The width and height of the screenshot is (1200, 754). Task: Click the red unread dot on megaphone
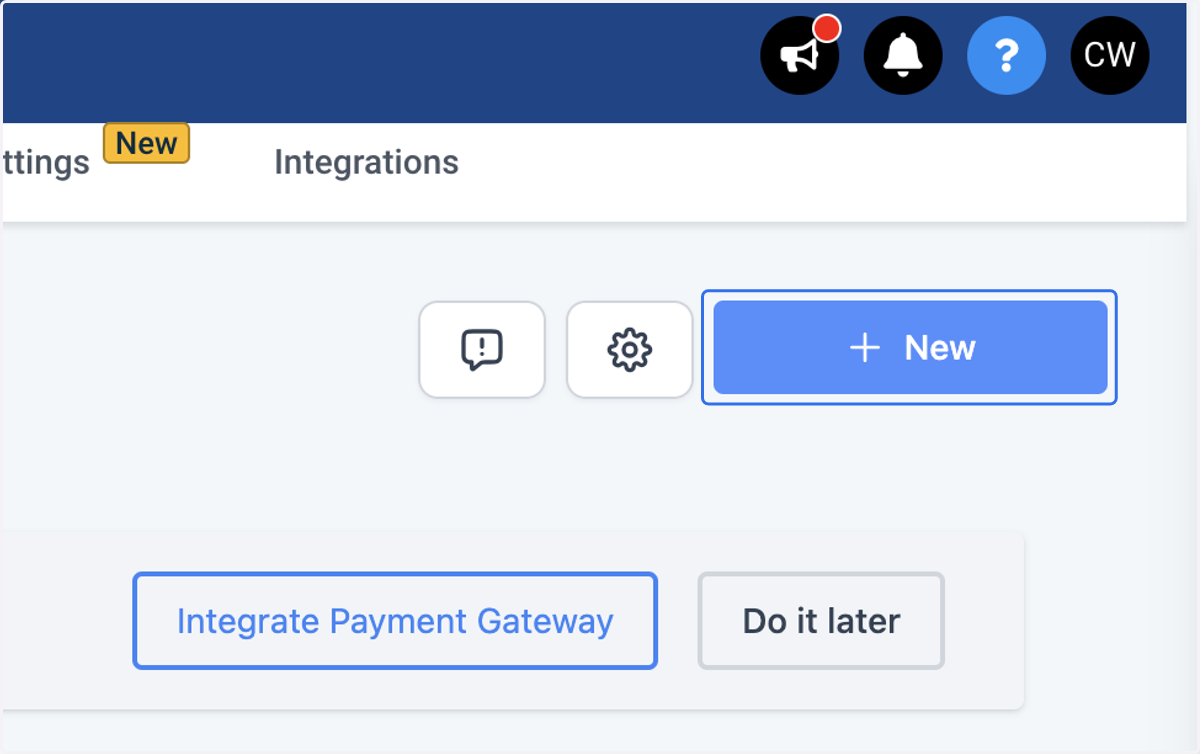click(826, 28)
